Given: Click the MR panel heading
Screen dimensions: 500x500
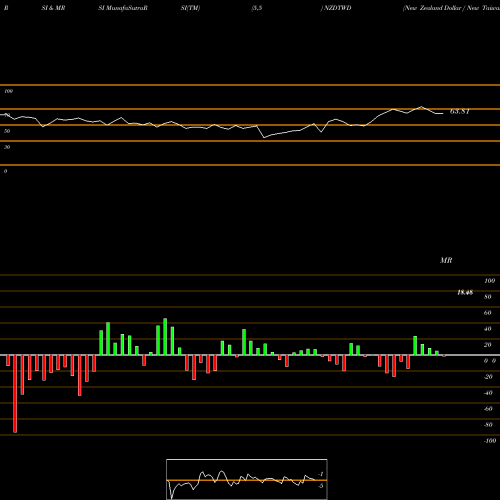Looking at the screenshot, I should [x=446, y=260].
